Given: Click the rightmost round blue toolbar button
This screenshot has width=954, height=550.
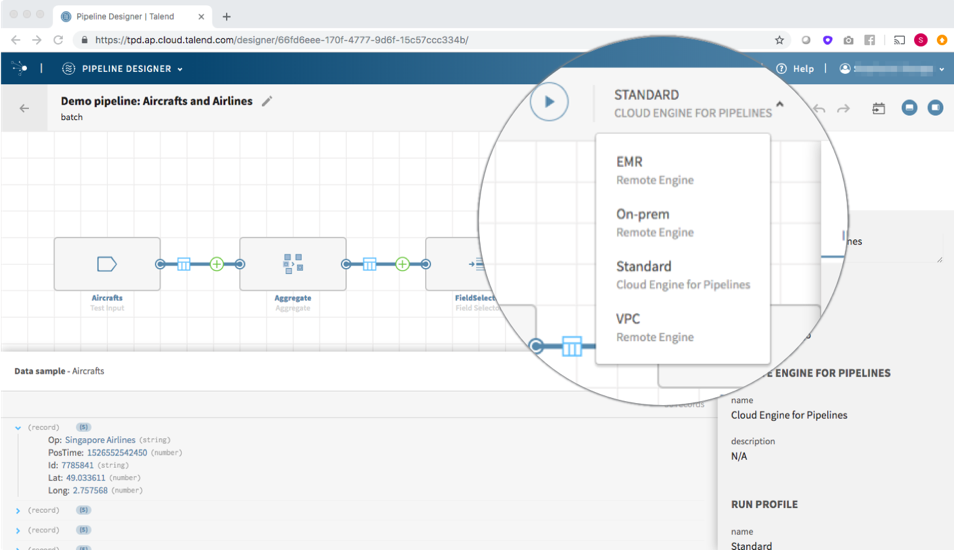Looking at the screenshot, I should pyautogui.click(x=935, y=108).
